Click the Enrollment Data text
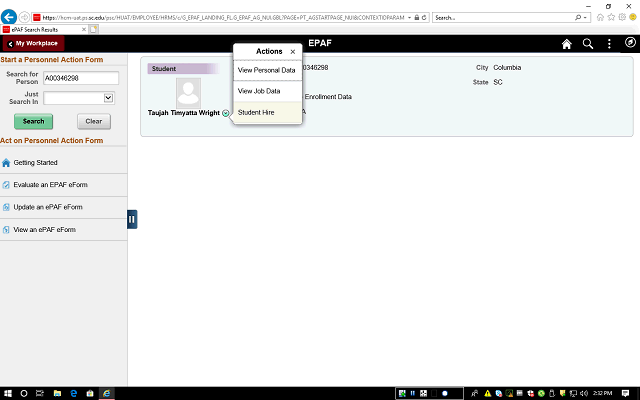Screen dimensions: 640x400 coord(328,97)
